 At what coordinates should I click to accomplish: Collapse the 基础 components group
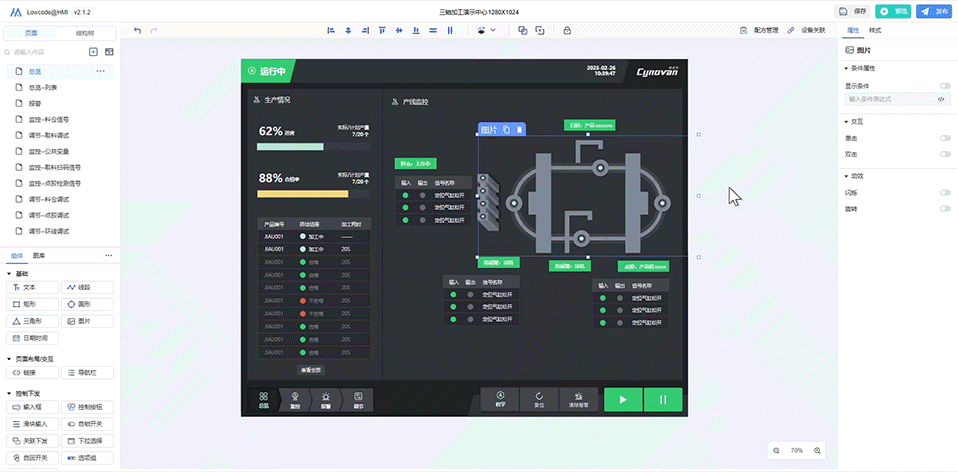tap(10, 273)
